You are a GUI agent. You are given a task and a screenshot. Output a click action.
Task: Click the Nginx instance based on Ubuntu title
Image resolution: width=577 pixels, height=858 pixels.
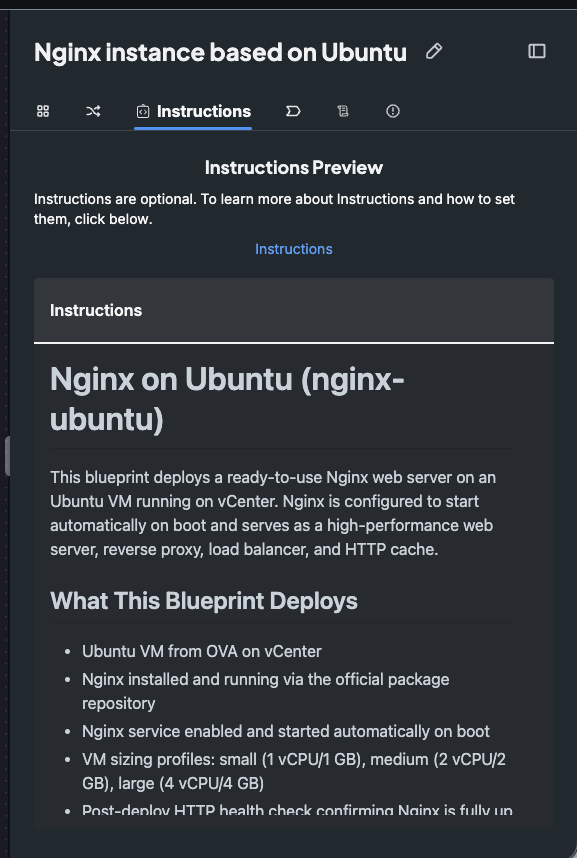220,53
